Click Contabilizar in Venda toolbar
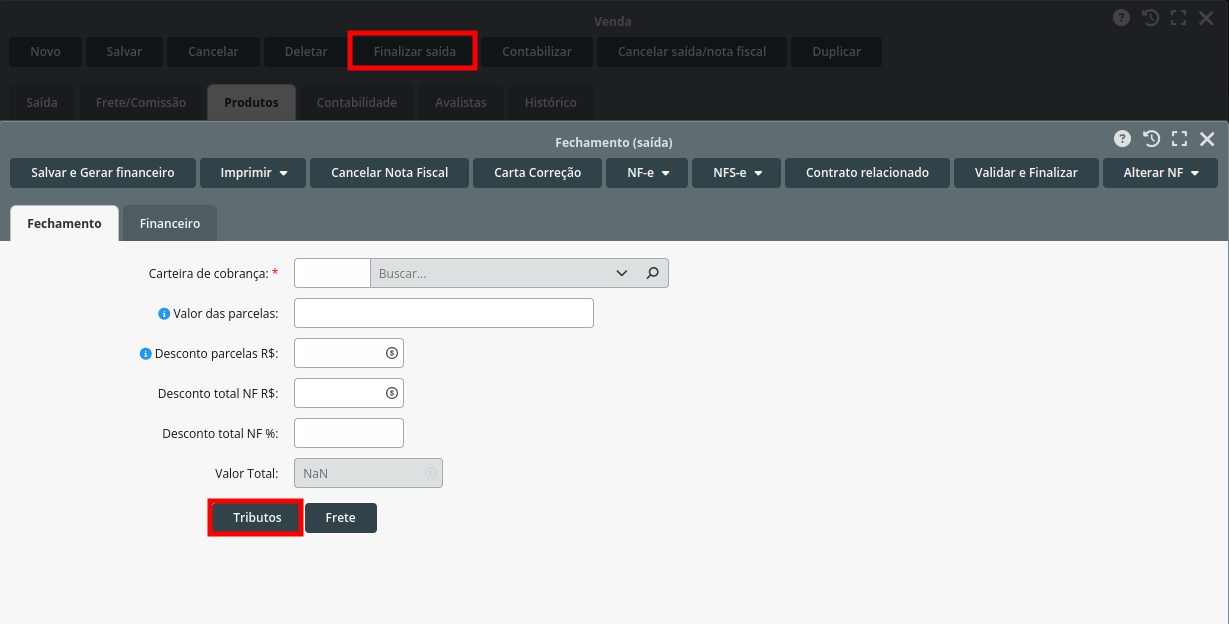 (x=537, y=52)
